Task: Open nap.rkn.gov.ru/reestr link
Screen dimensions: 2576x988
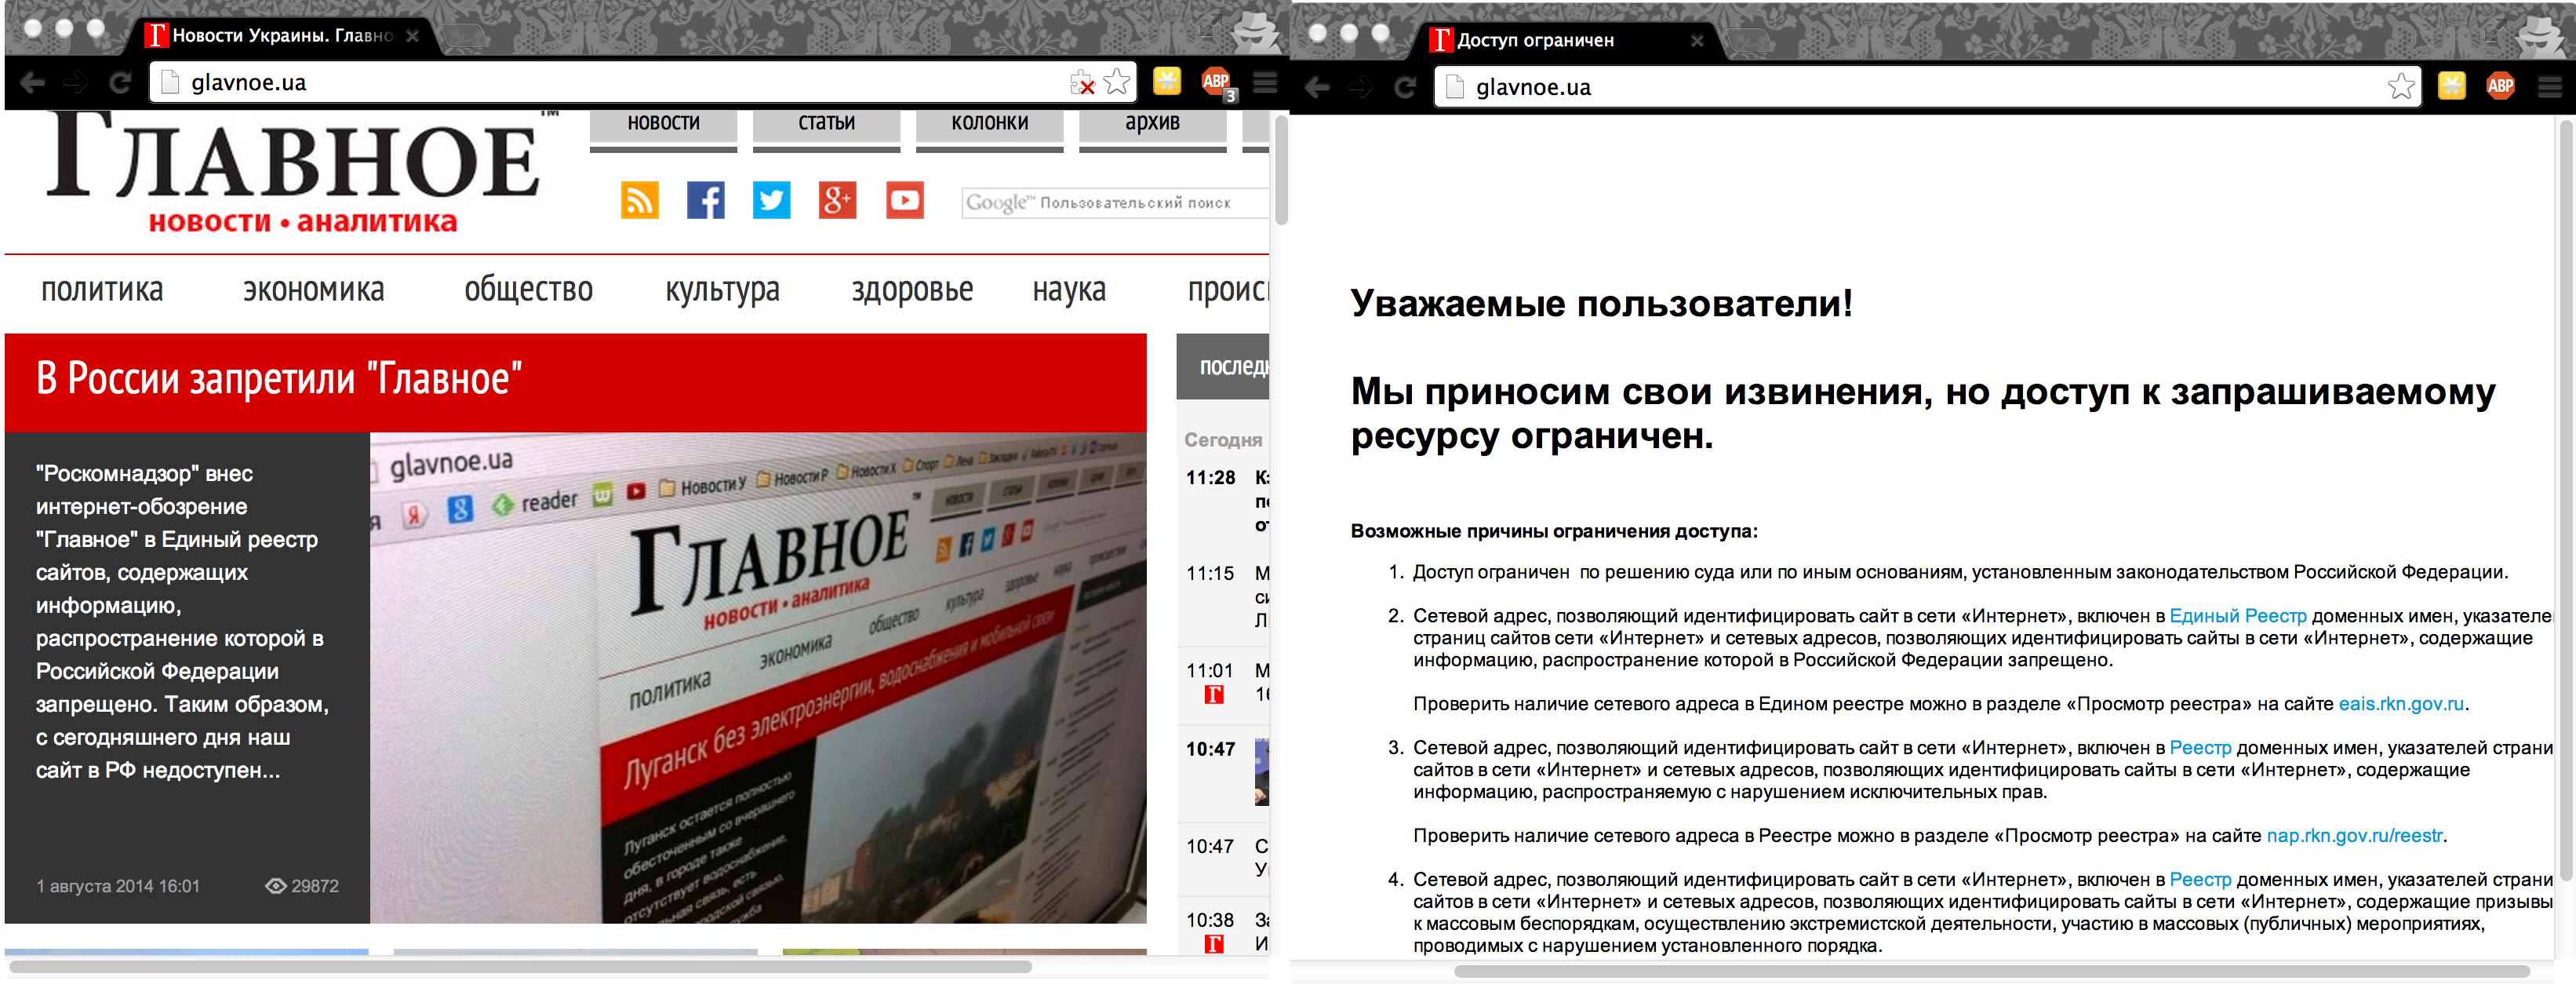Action: tap(2354, 837)
